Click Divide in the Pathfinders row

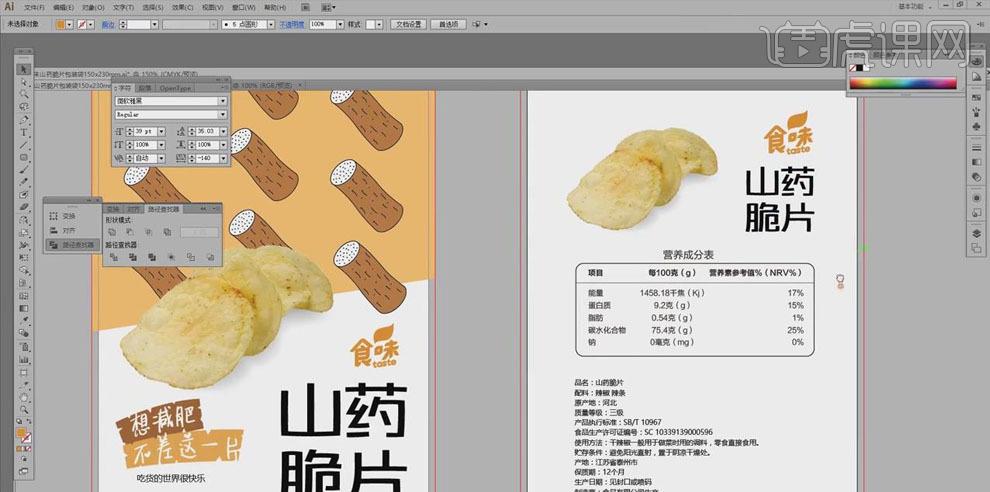[114, 256]
